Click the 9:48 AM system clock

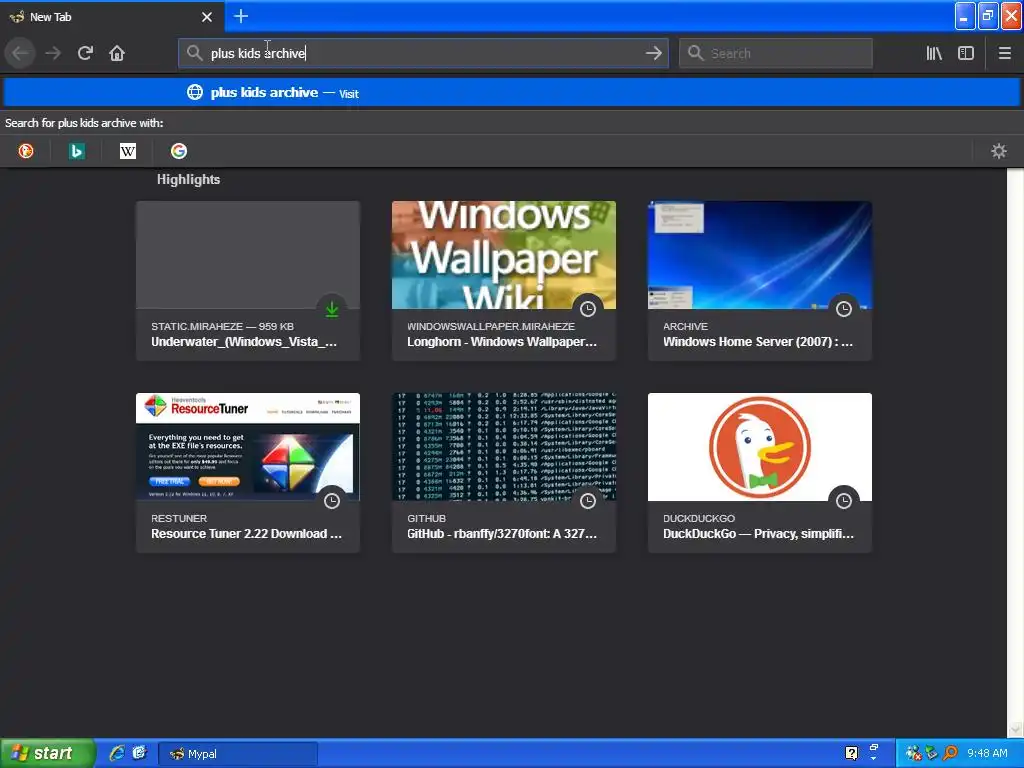987,753
